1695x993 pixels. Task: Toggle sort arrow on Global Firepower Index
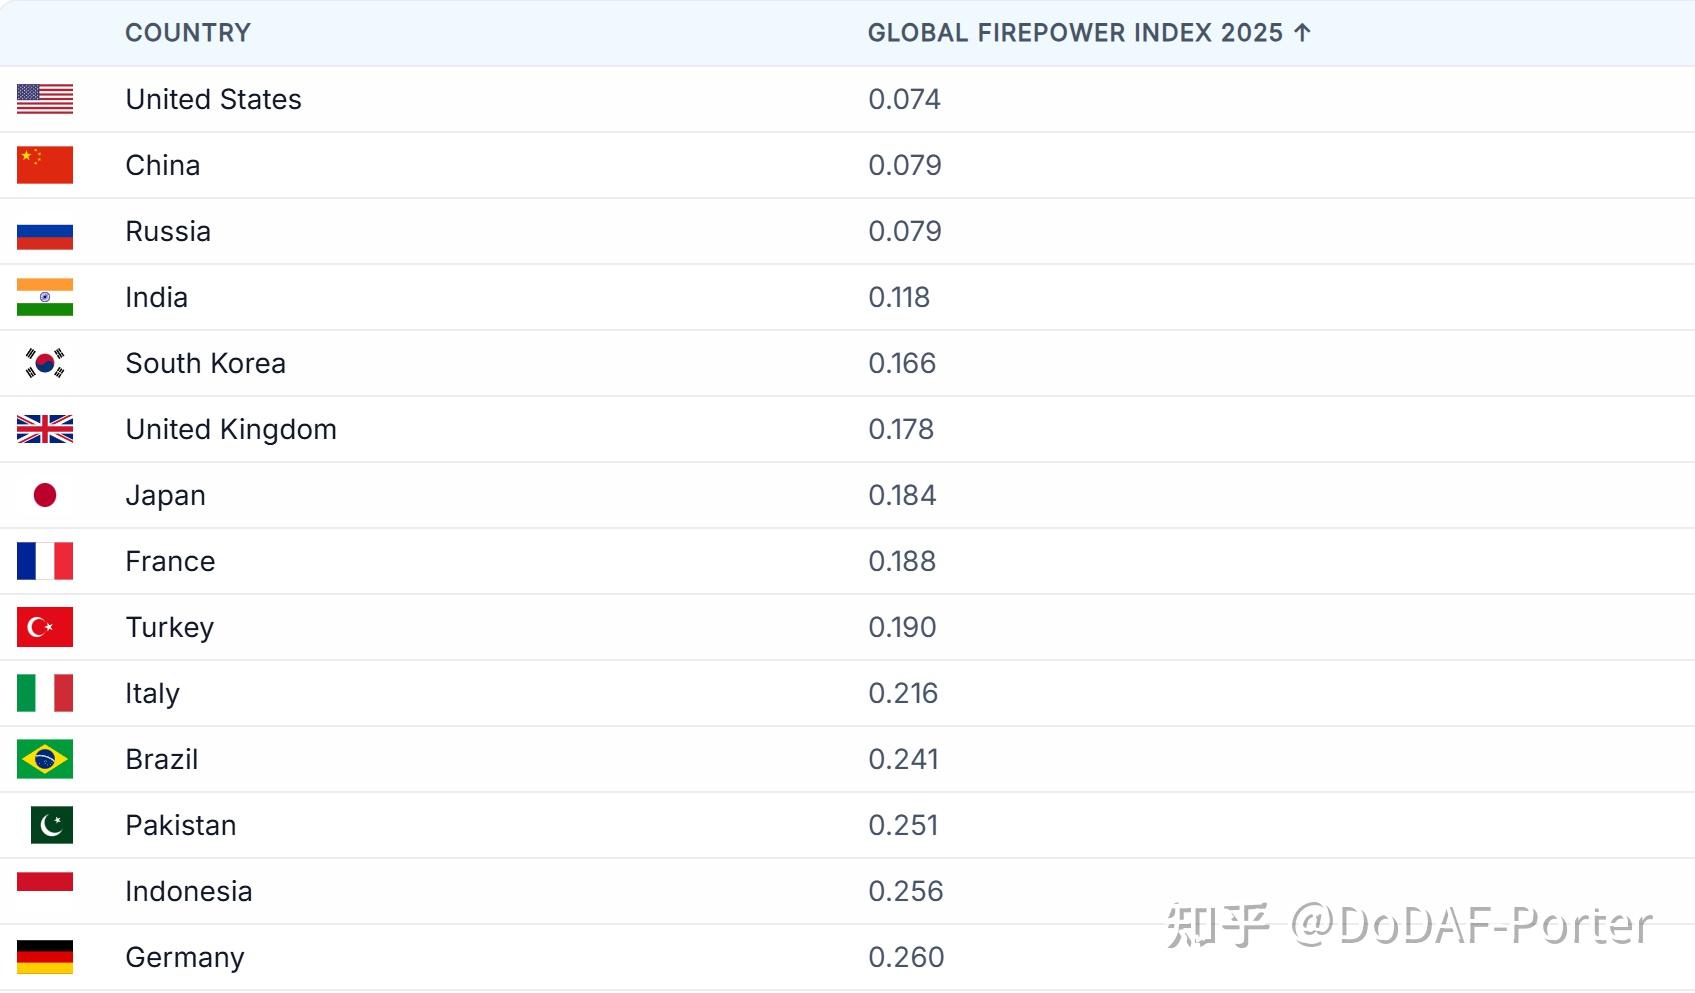1302,33
